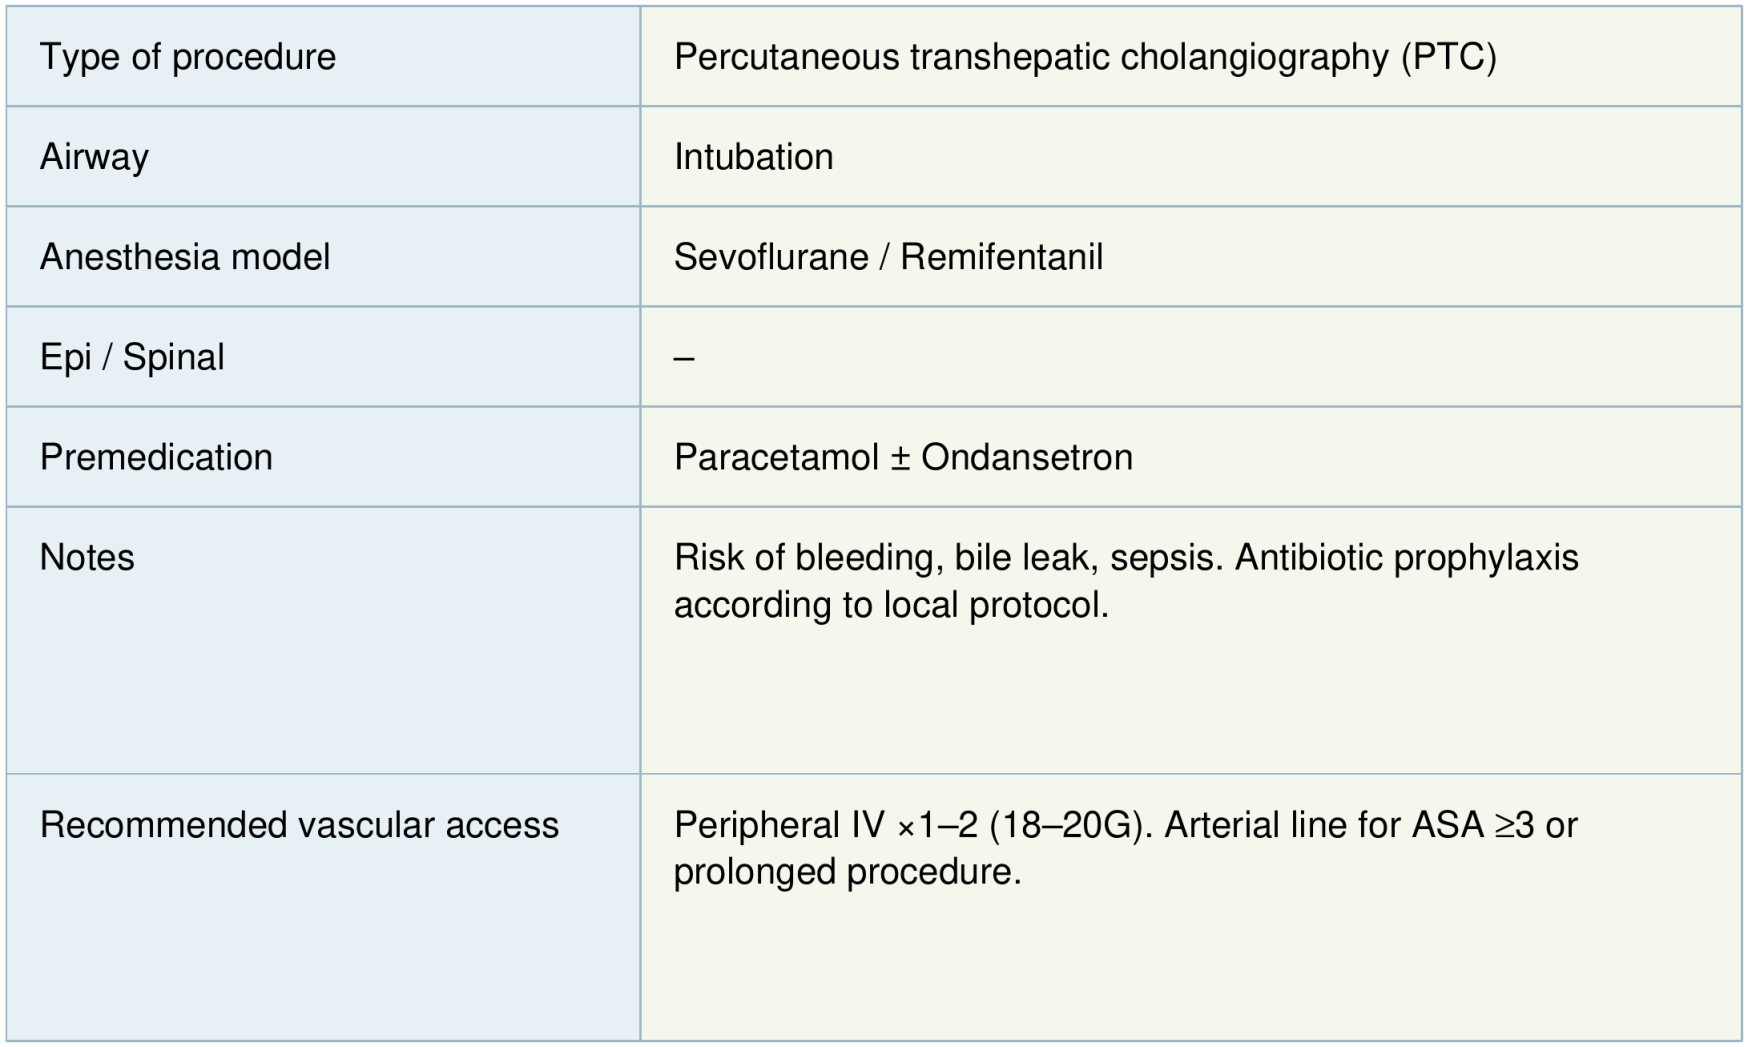
Task: Click the word "Remifentanil"
Action: pyautogui.click(x=1001, y=257)
